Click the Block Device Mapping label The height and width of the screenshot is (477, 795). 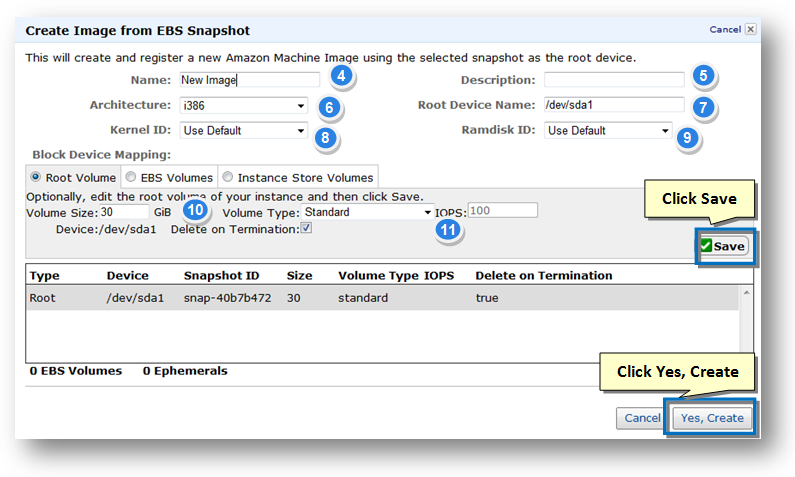(x=101, y=155)
